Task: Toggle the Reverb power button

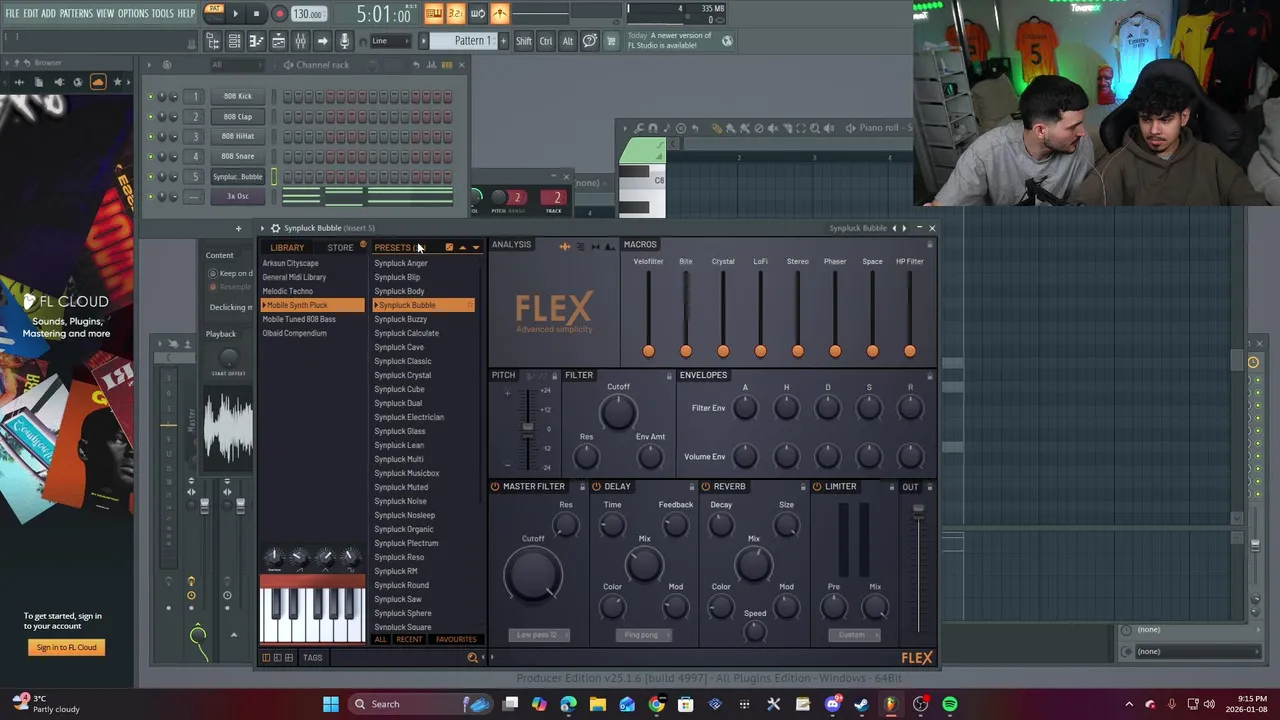Action: [705, 487]
